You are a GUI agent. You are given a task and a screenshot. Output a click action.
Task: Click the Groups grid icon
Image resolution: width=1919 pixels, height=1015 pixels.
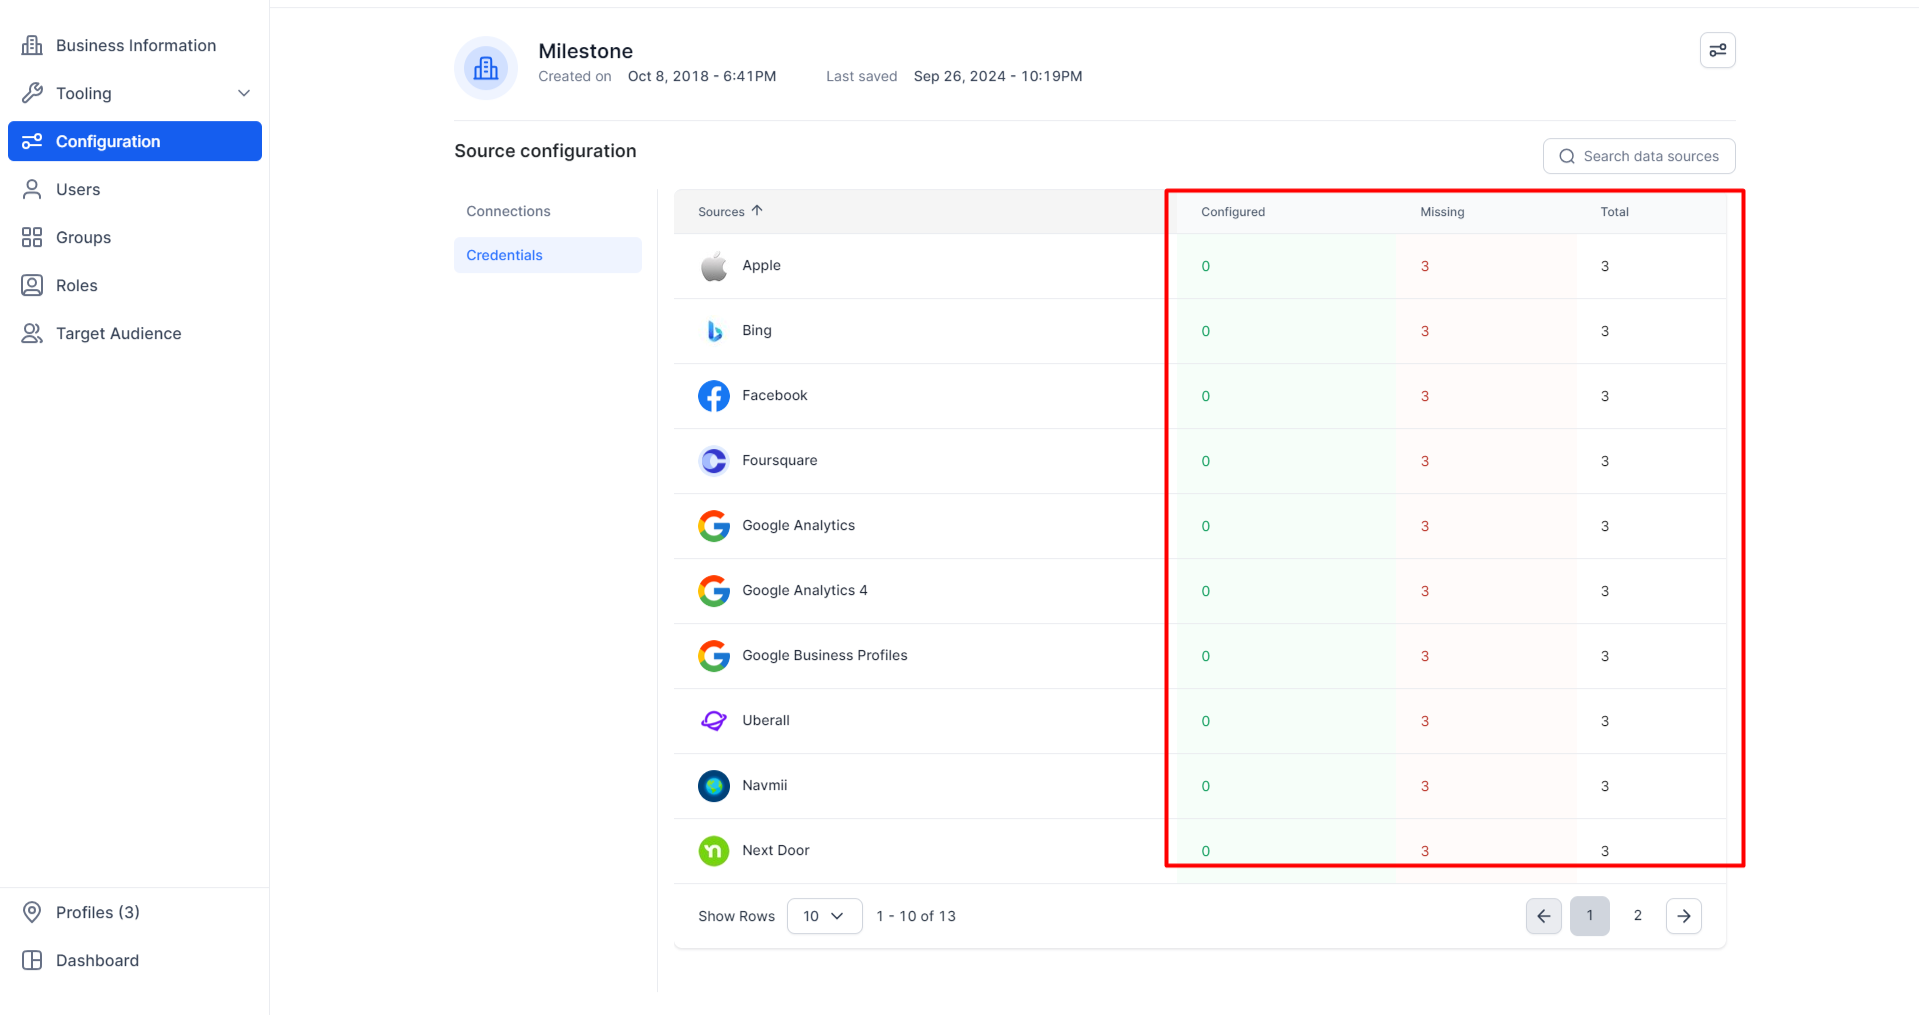[x=32, y=237]
